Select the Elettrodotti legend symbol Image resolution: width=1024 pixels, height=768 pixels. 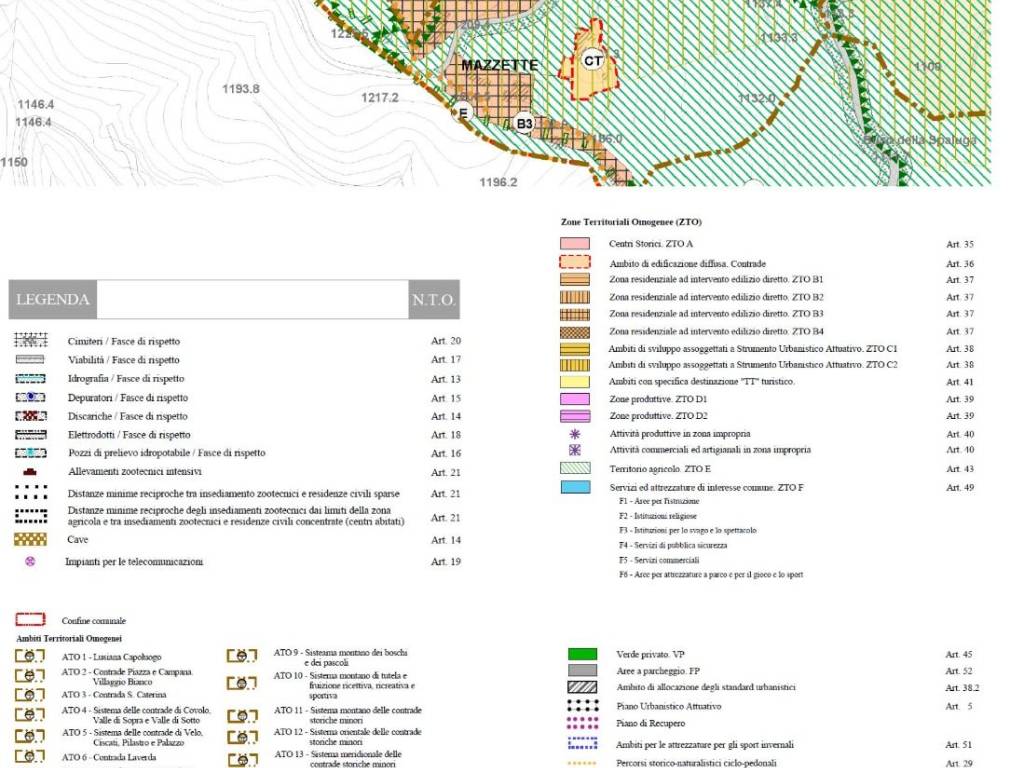pyautogui.click(x=31, y=434)
